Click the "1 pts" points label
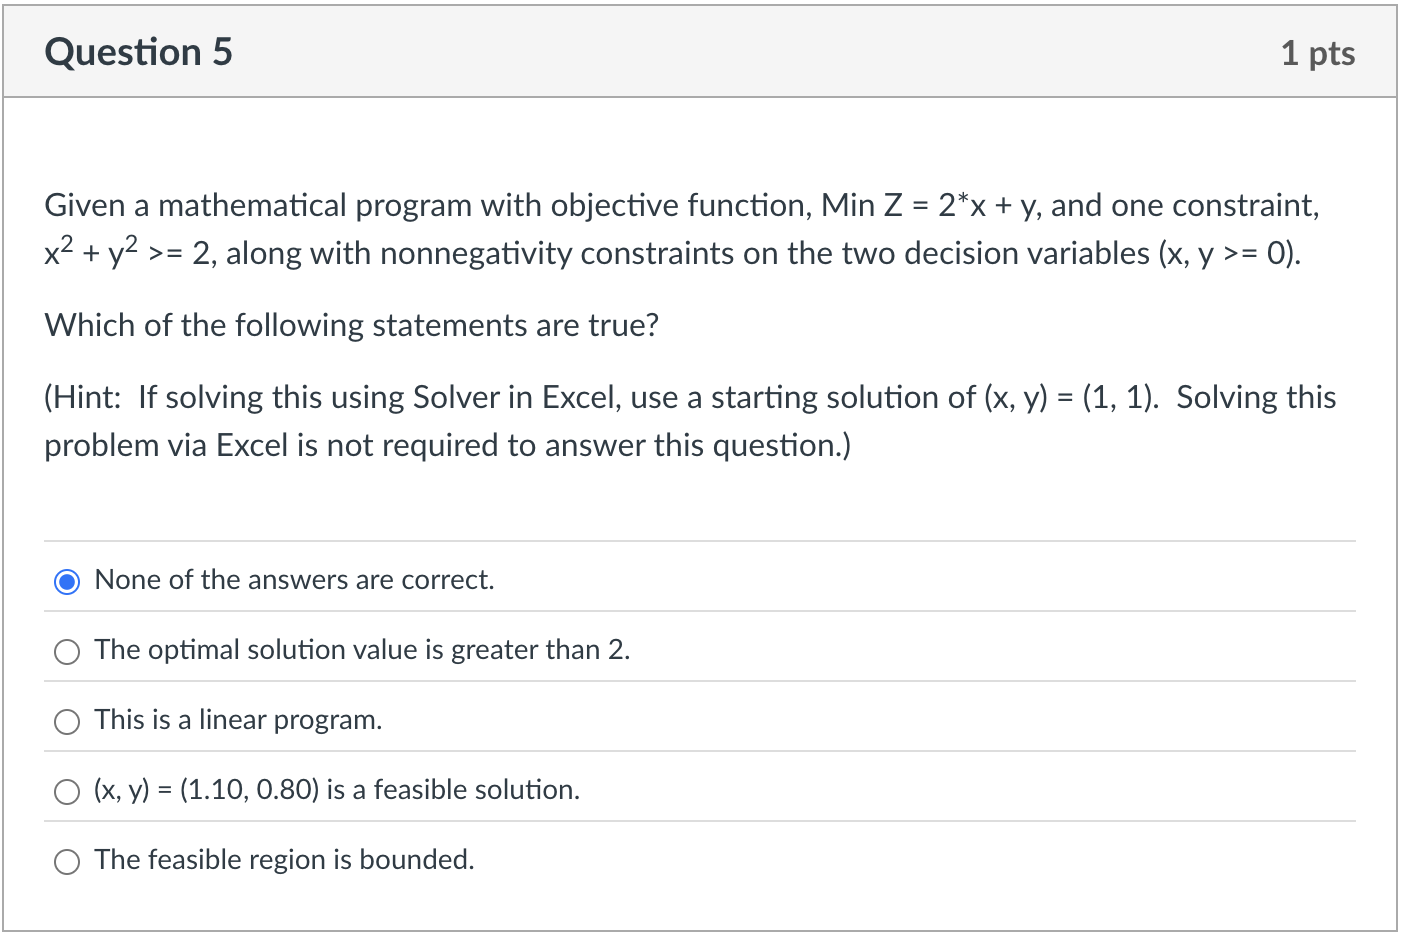Viewport: 1402px width, 933px height. (x=1317, y=53)
